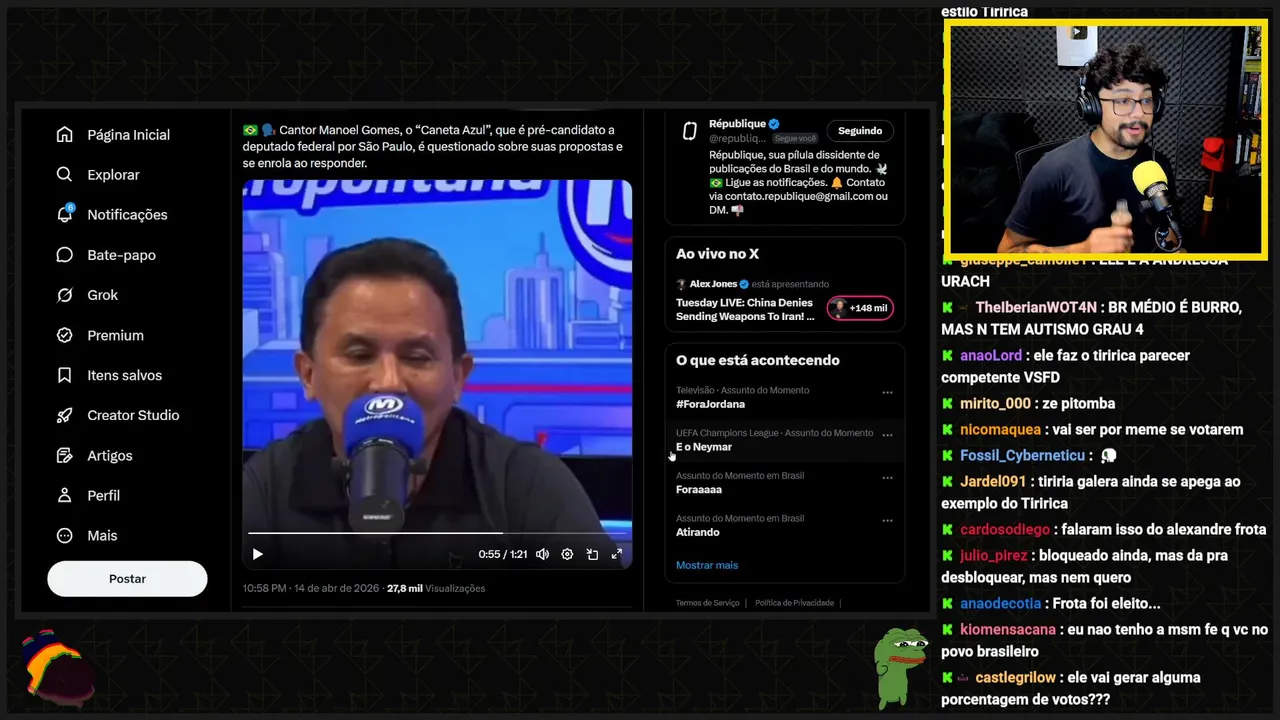Image resolution: width=1280 pixels, height=720 pixels.
Task: Open the Itens salvos bookmark icon
Action: coord(65,375)
